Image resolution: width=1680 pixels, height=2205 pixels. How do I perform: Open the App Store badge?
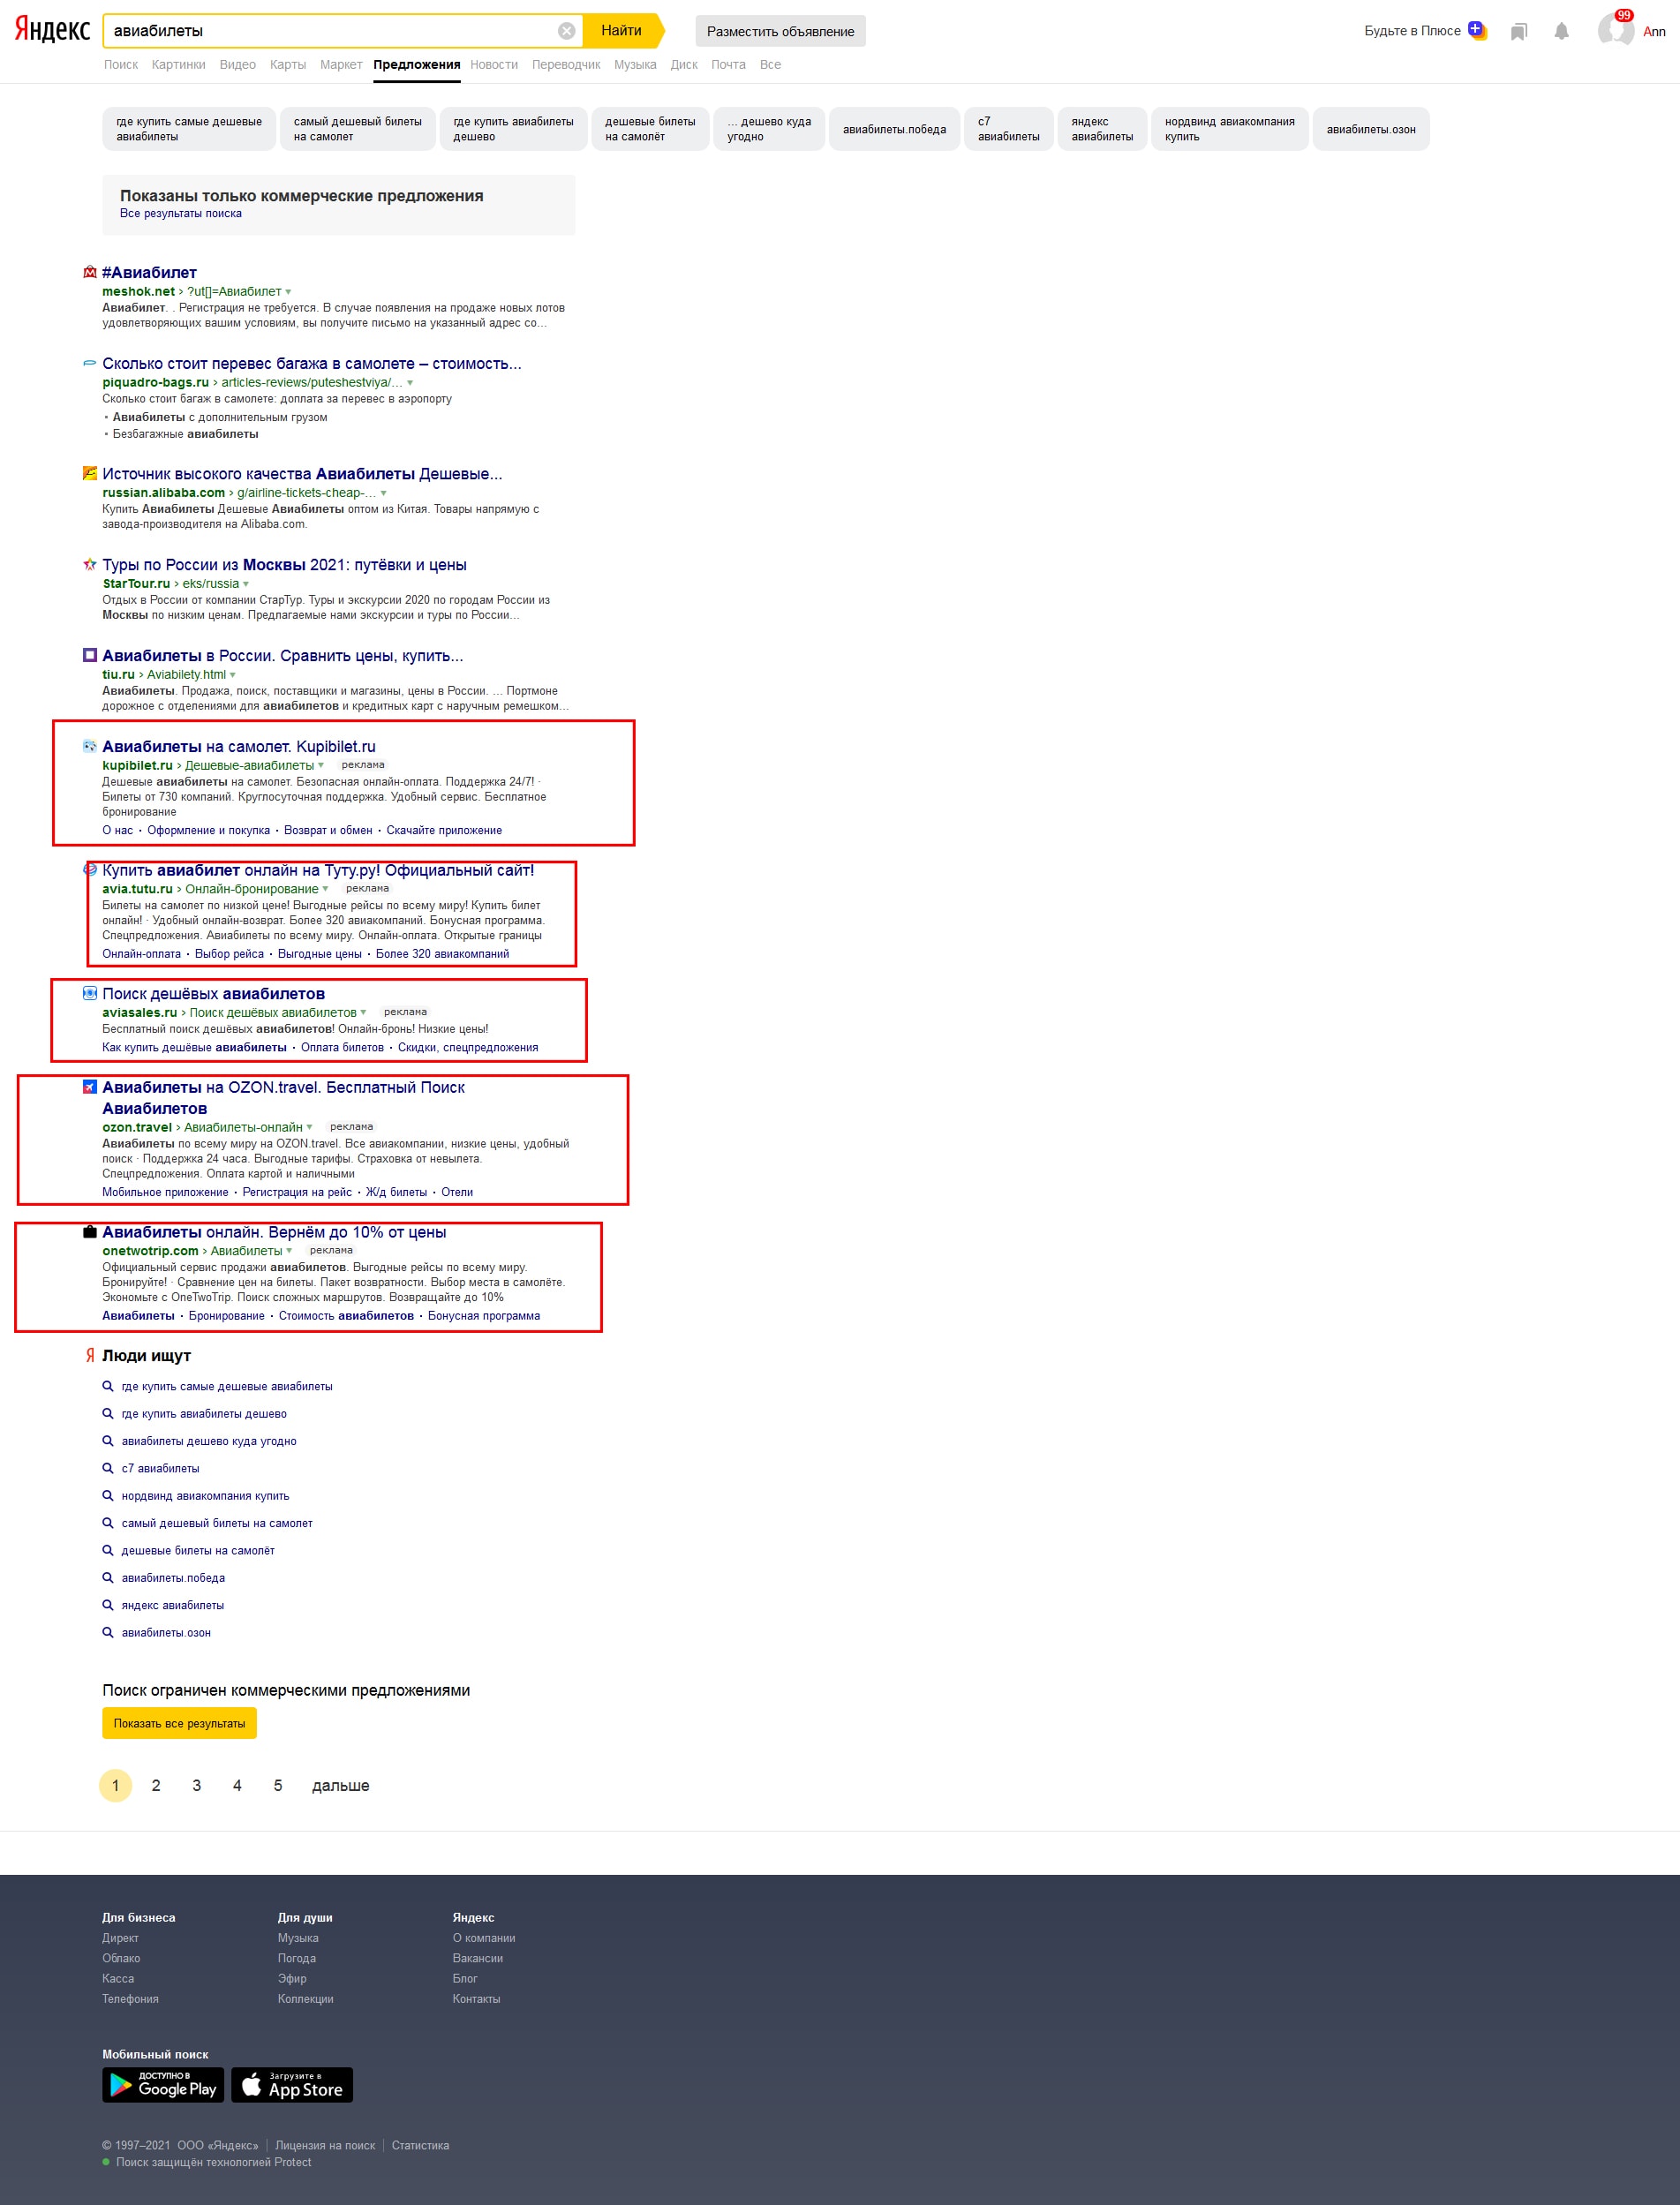pyautogui.click(x=292, y=2085)
